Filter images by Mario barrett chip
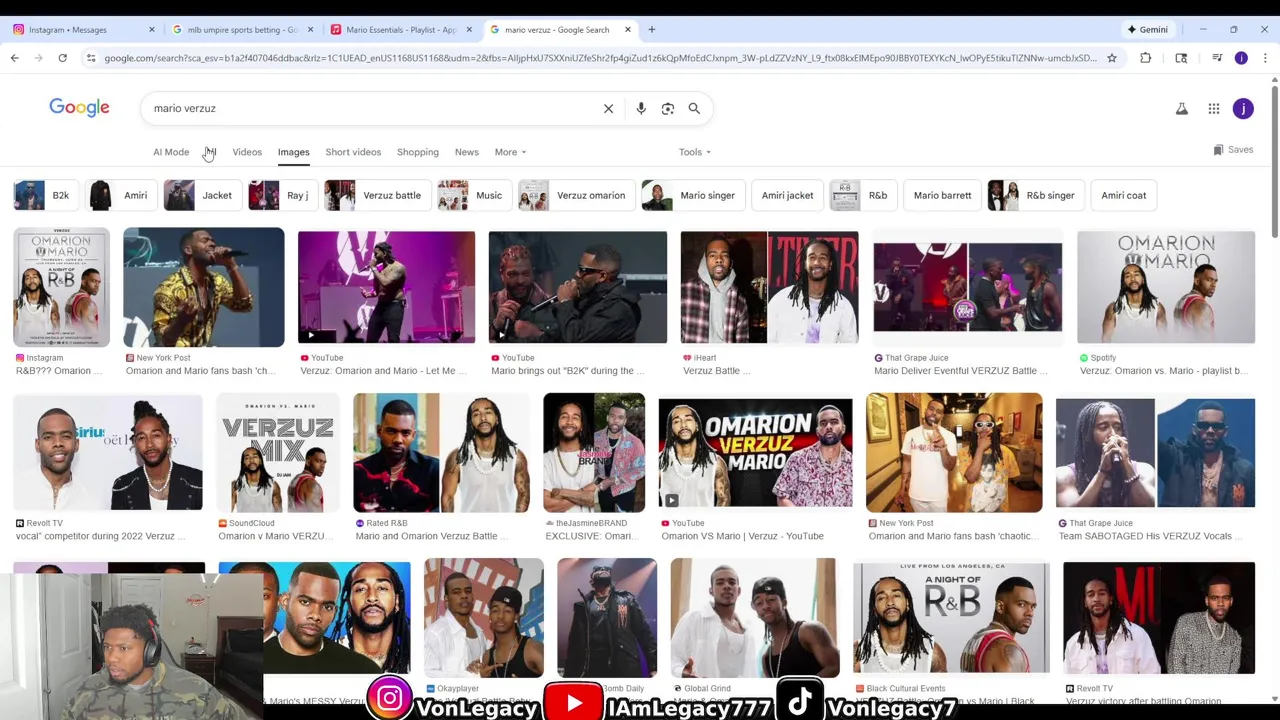1280x720 pixels. pyautogui.click(x=942, y=195)
